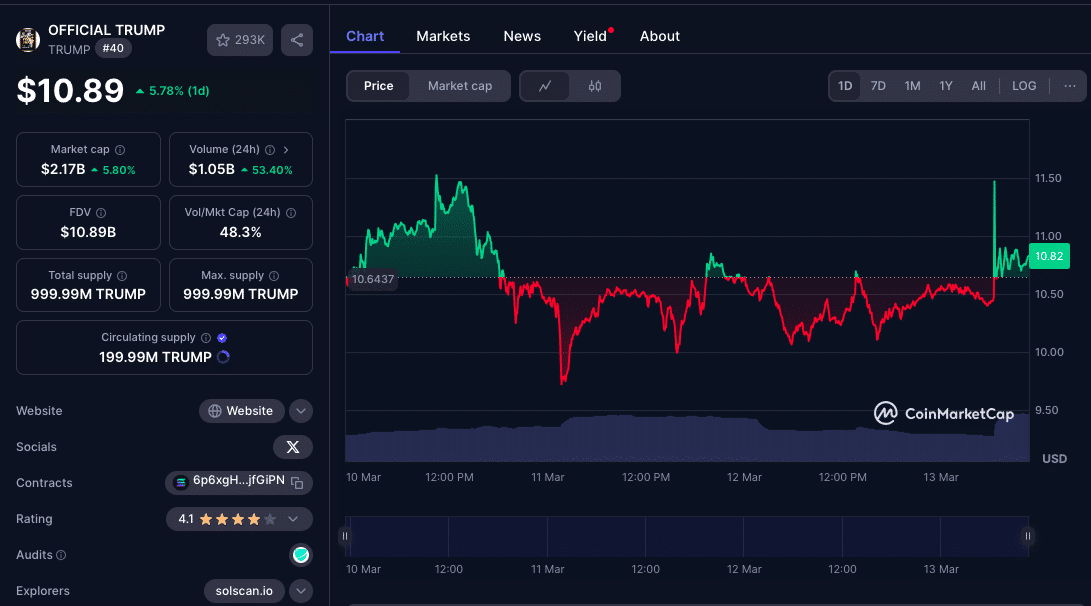The width and height of the screenshot is (1091, 606).
Task: Open the Yield tab
Action: click(590, 36)
